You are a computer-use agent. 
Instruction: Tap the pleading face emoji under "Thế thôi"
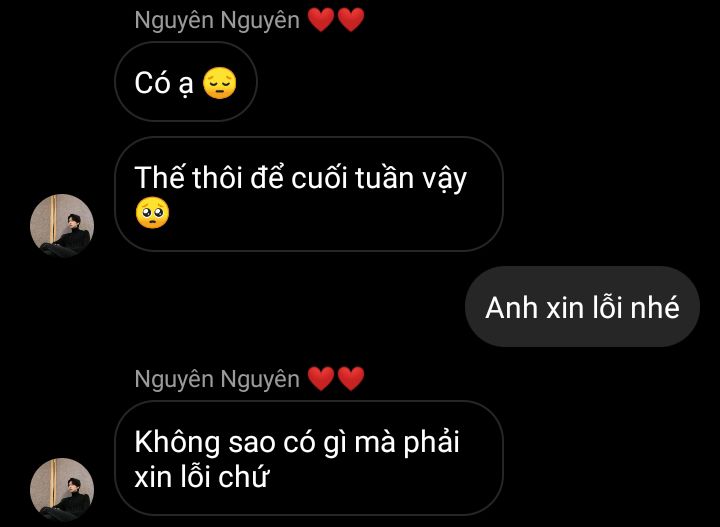point(152,213)
